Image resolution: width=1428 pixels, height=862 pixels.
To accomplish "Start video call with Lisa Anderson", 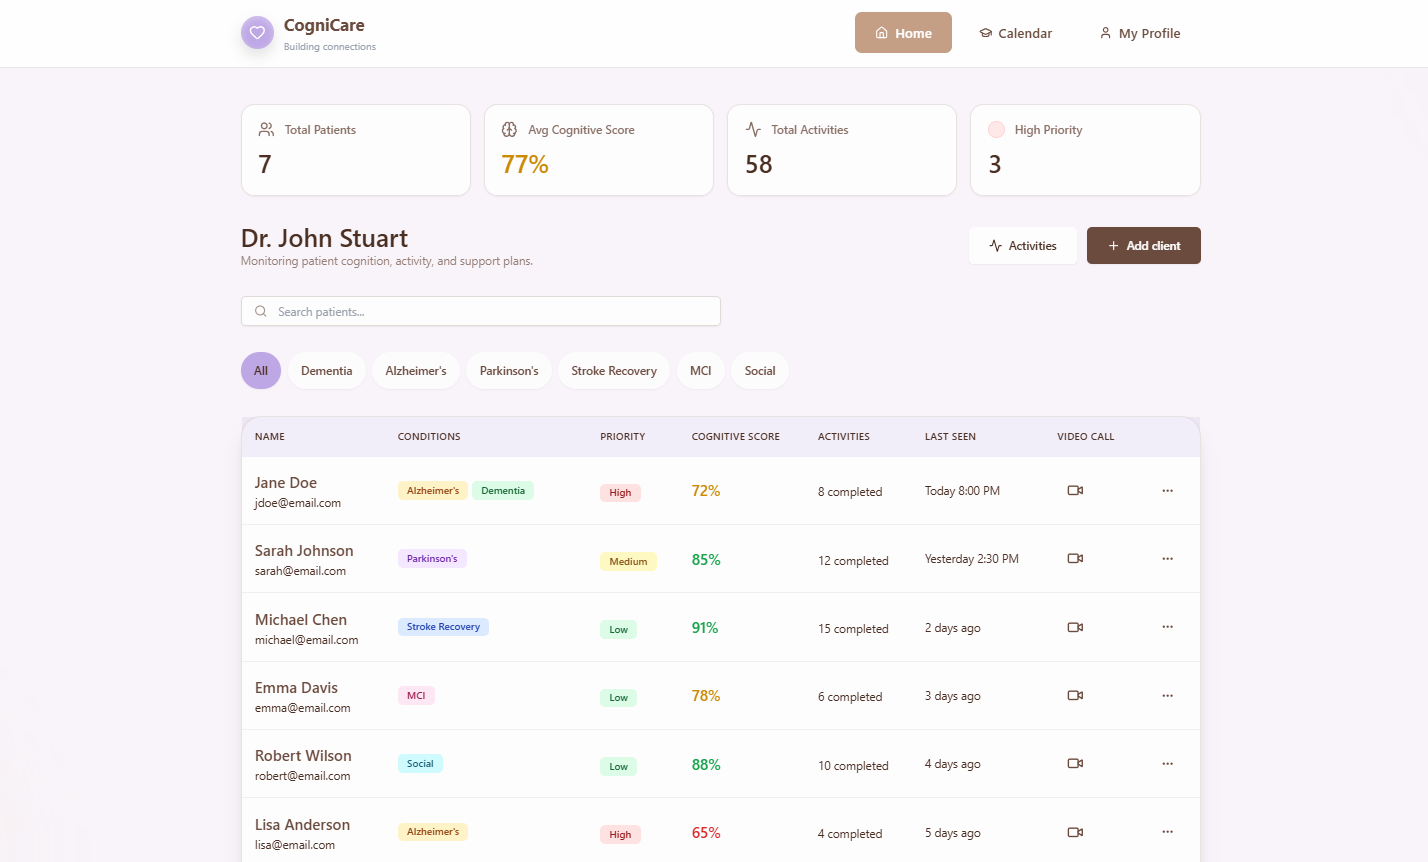I will [1075, 832].
